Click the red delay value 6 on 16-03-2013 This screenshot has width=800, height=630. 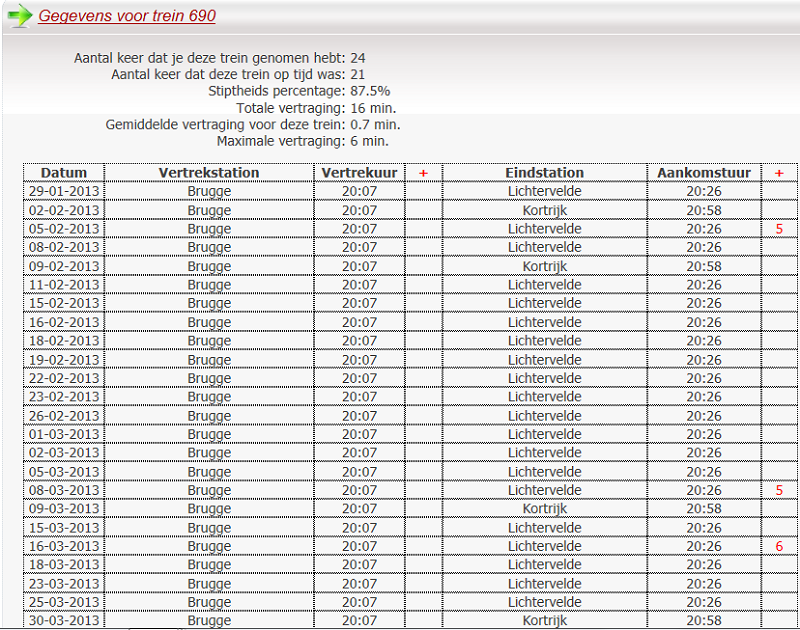(x=779, y=547)
